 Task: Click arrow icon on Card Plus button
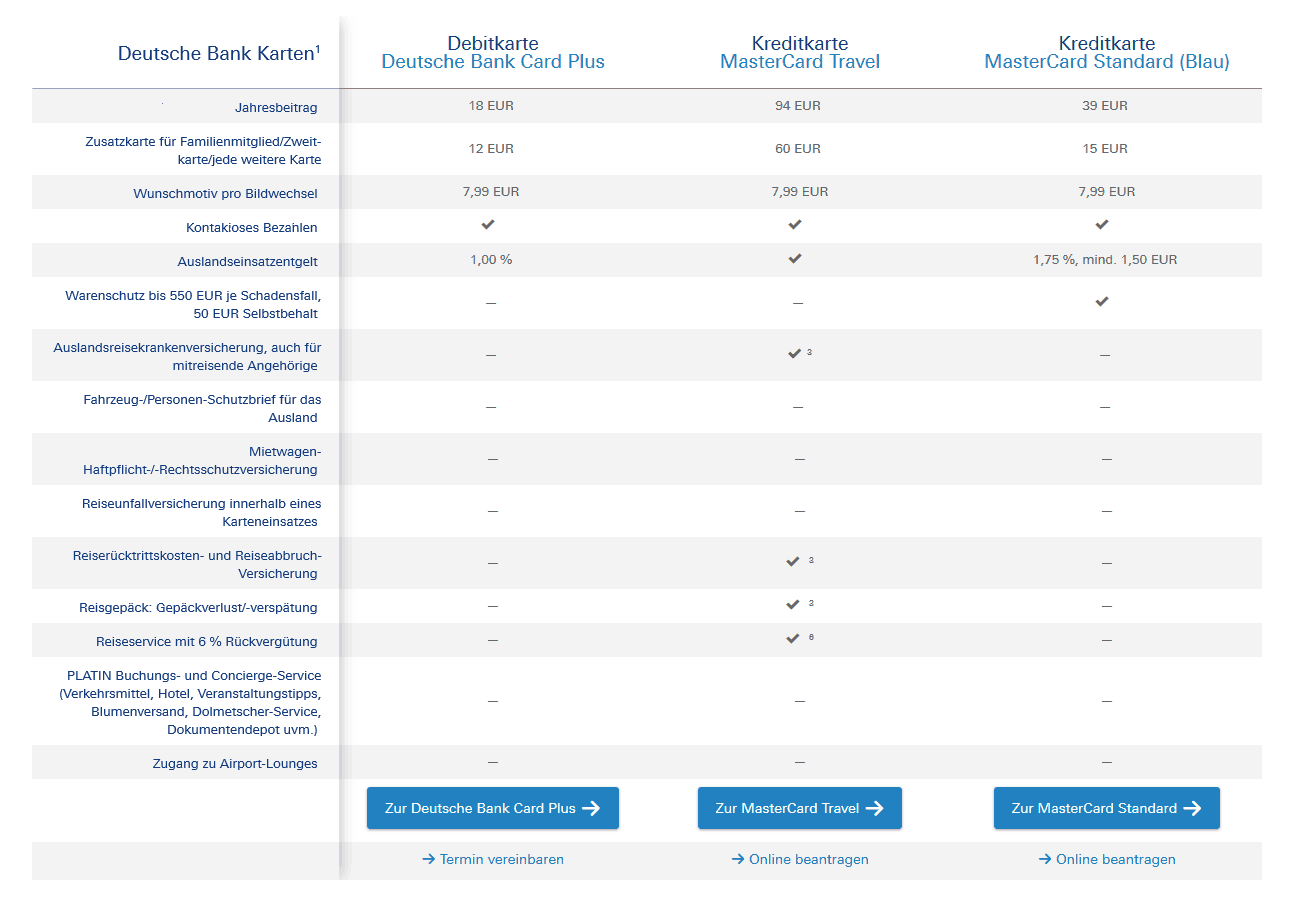(591, 808)
